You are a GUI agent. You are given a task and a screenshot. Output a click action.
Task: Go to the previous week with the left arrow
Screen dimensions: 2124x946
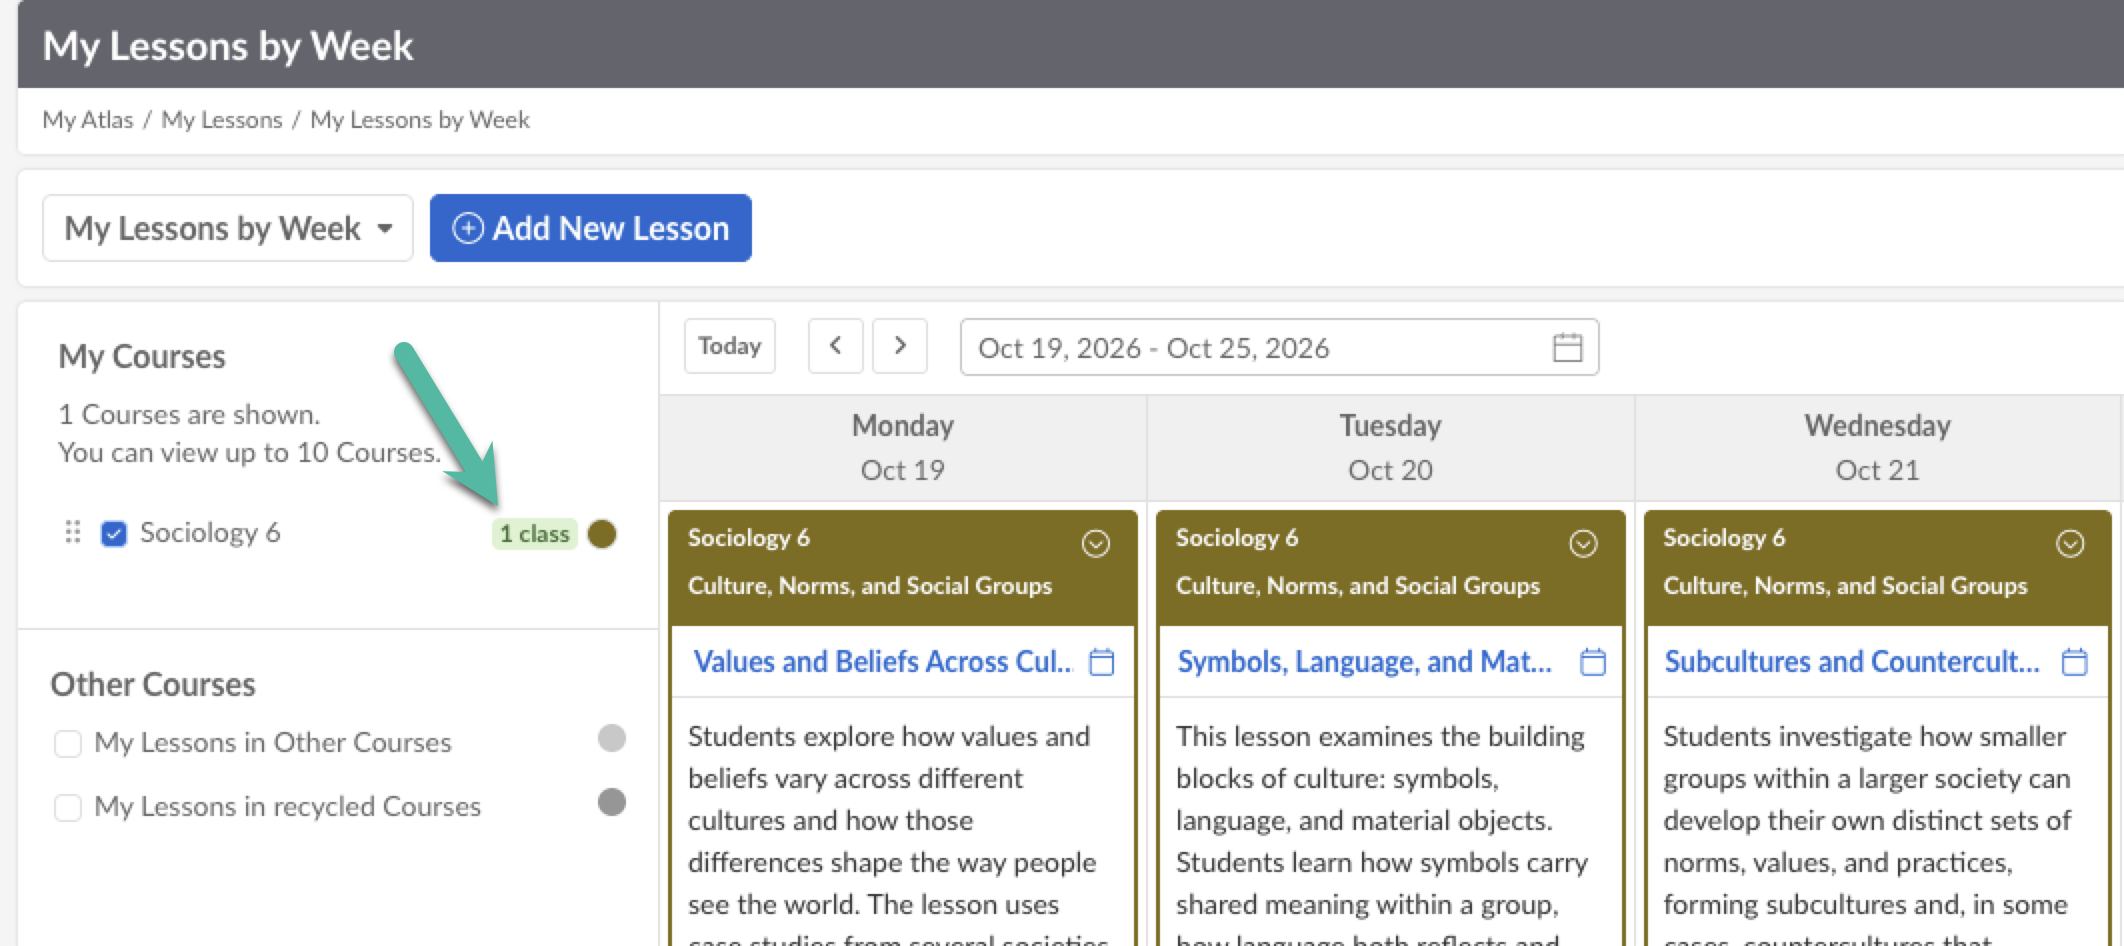click(835, 346)
